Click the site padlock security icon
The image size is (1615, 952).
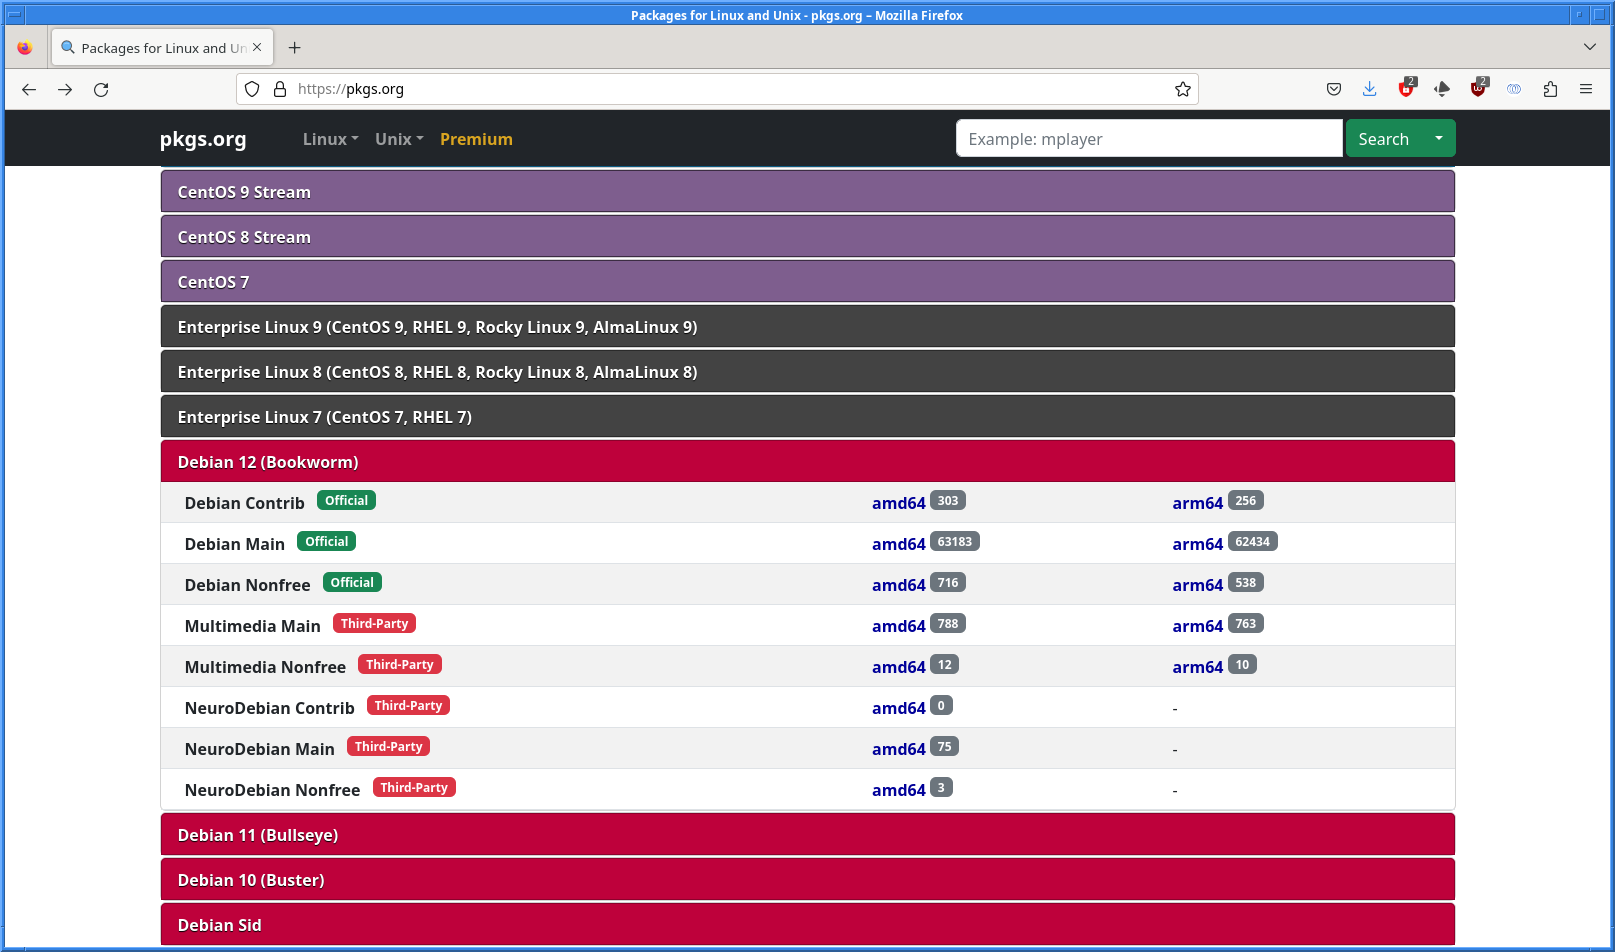pyautogui.click(x=280, y=89)
